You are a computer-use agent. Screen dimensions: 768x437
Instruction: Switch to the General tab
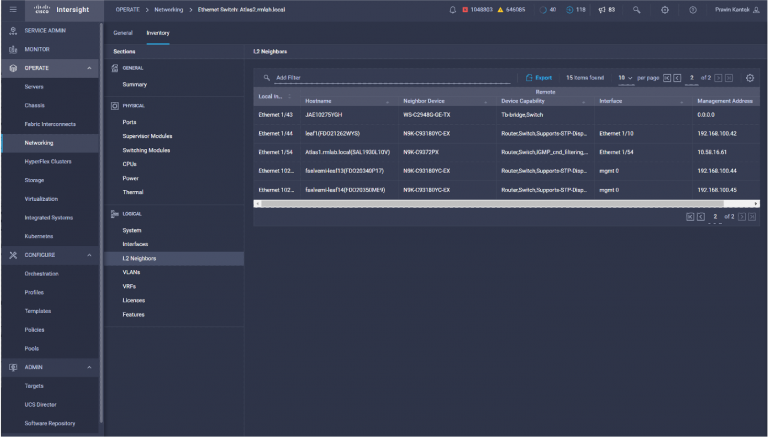click(123, 33)
